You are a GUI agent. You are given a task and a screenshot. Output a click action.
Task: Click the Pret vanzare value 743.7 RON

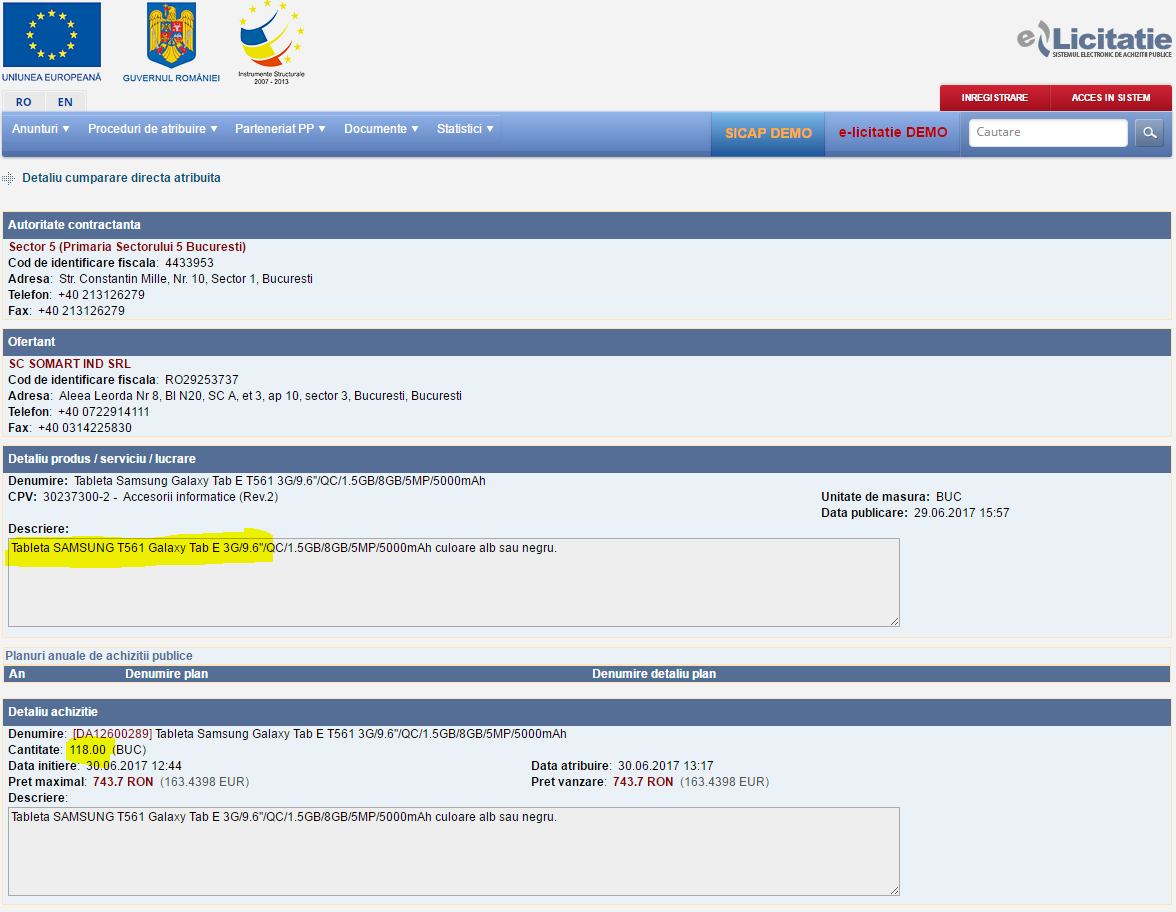click(x=643, y=782)
